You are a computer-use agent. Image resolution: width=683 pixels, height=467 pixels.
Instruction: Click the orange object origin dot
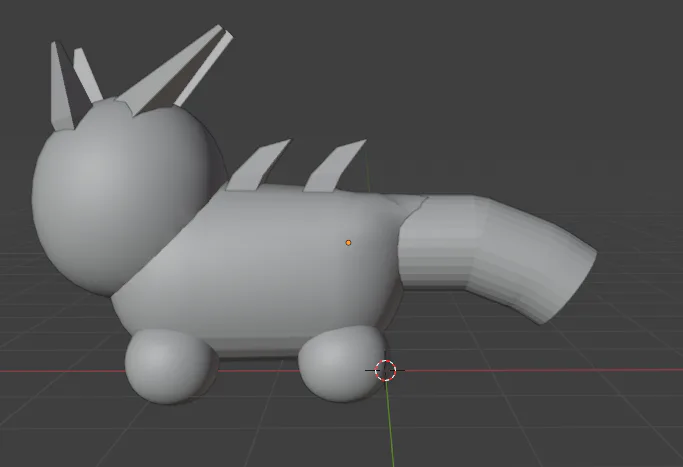(x=348, y=243)
